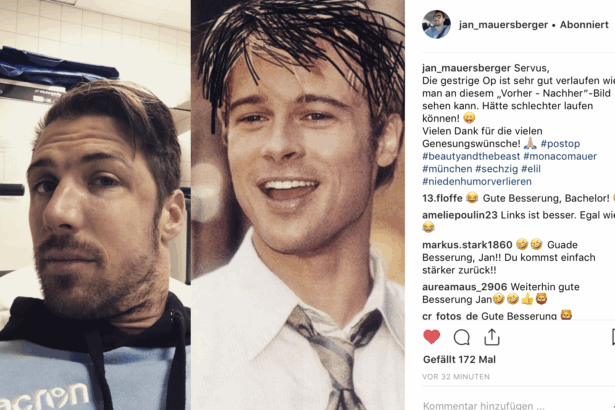Open the #beautyandthebeast hashtag
The width and height of the screenshot is (615, 410).
pyautogui.click(x=471, y=156)
